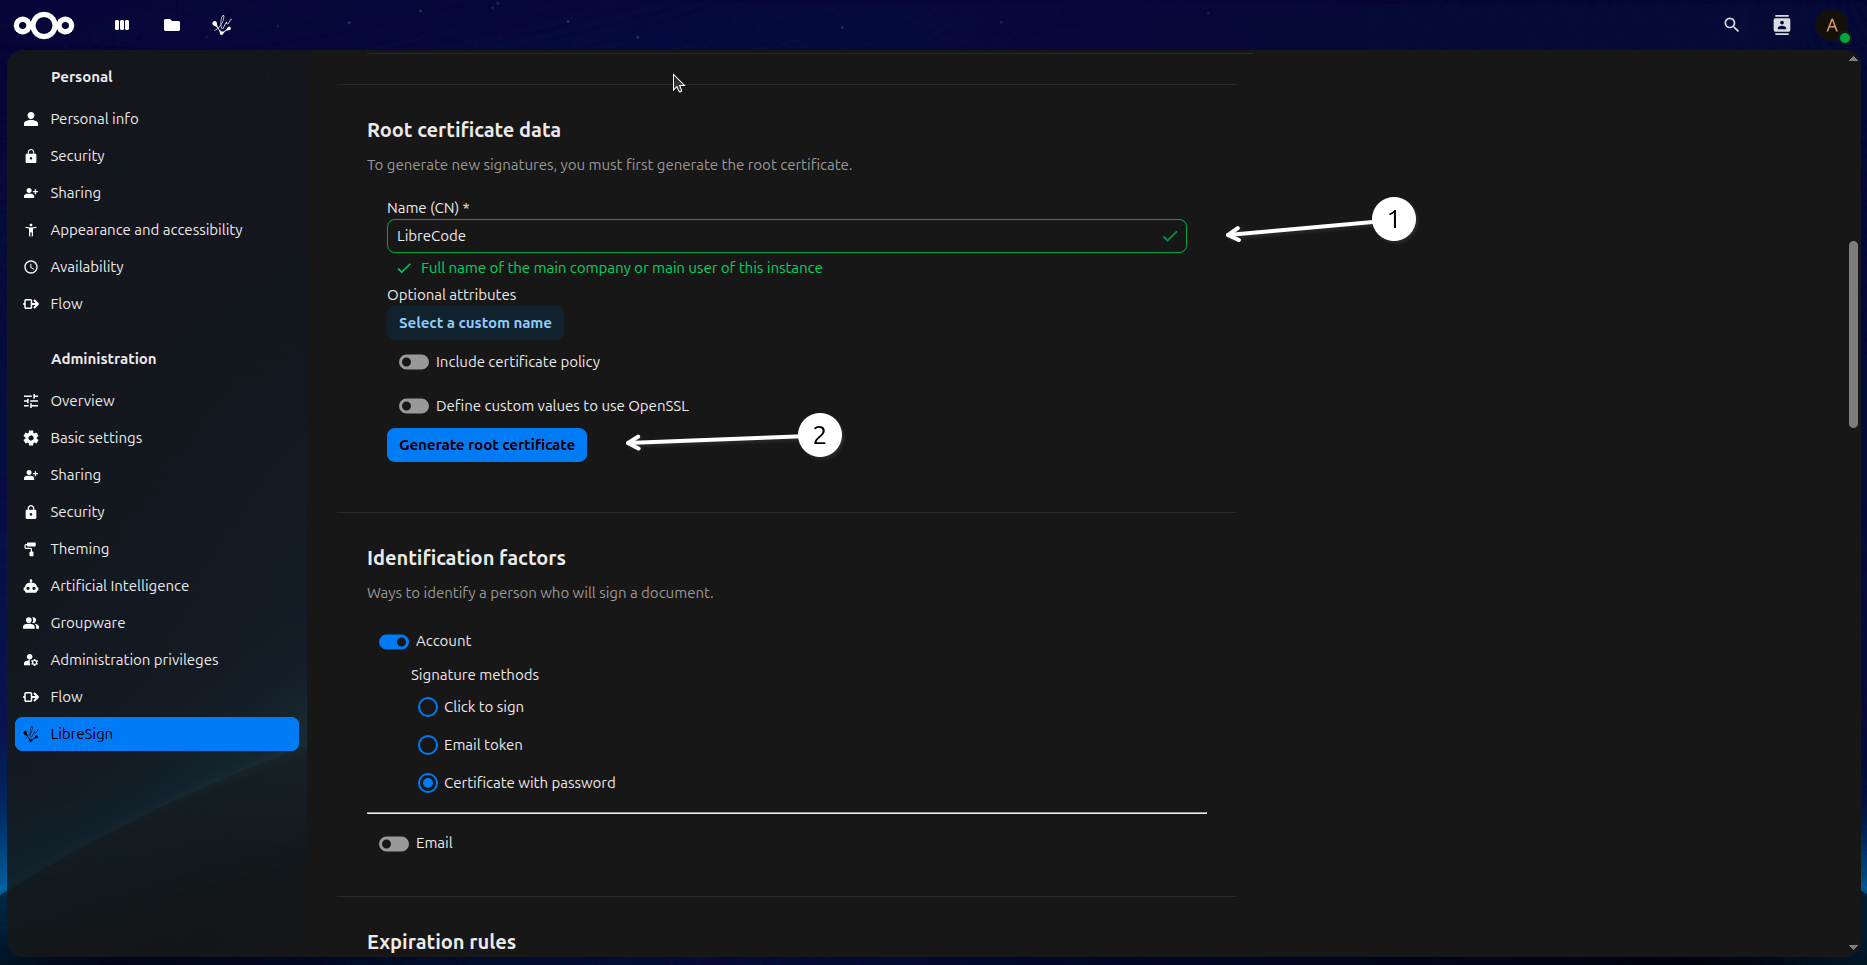Click the Identification factors heading
This screenshot has height=965, width=1867.
coord(466,558)
